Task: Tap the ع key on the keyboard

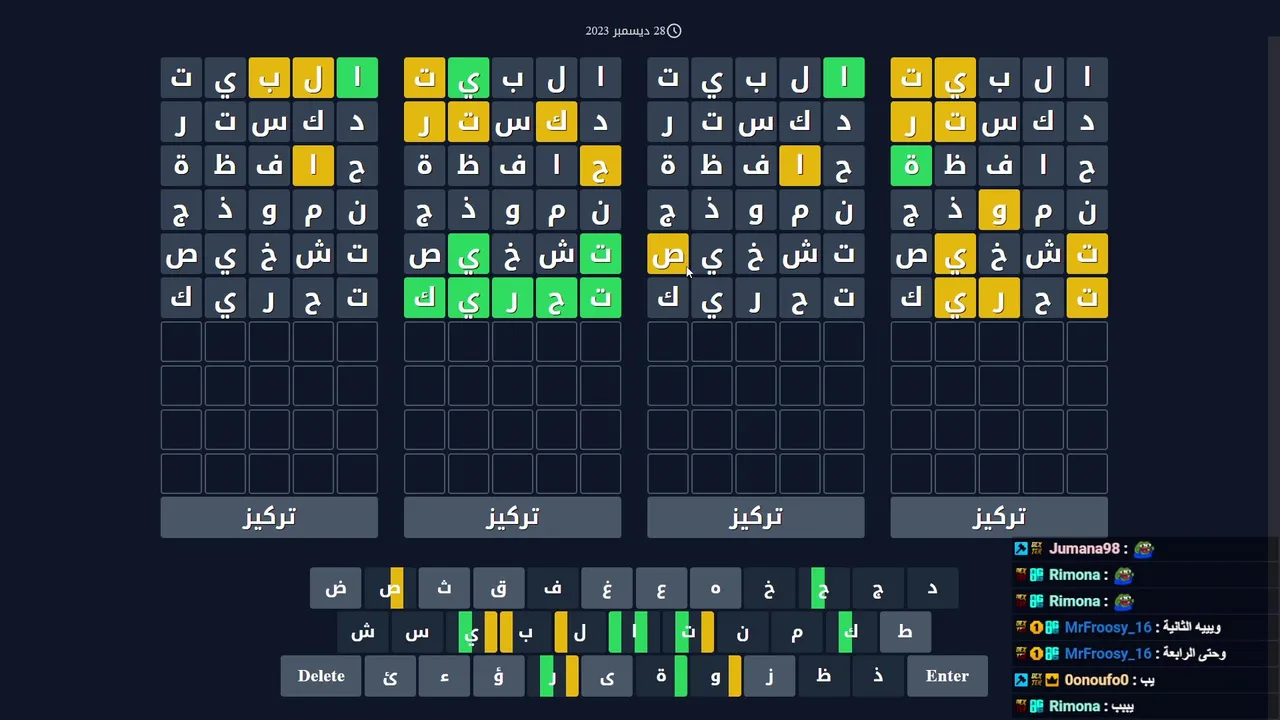Action: pos(661,588)
